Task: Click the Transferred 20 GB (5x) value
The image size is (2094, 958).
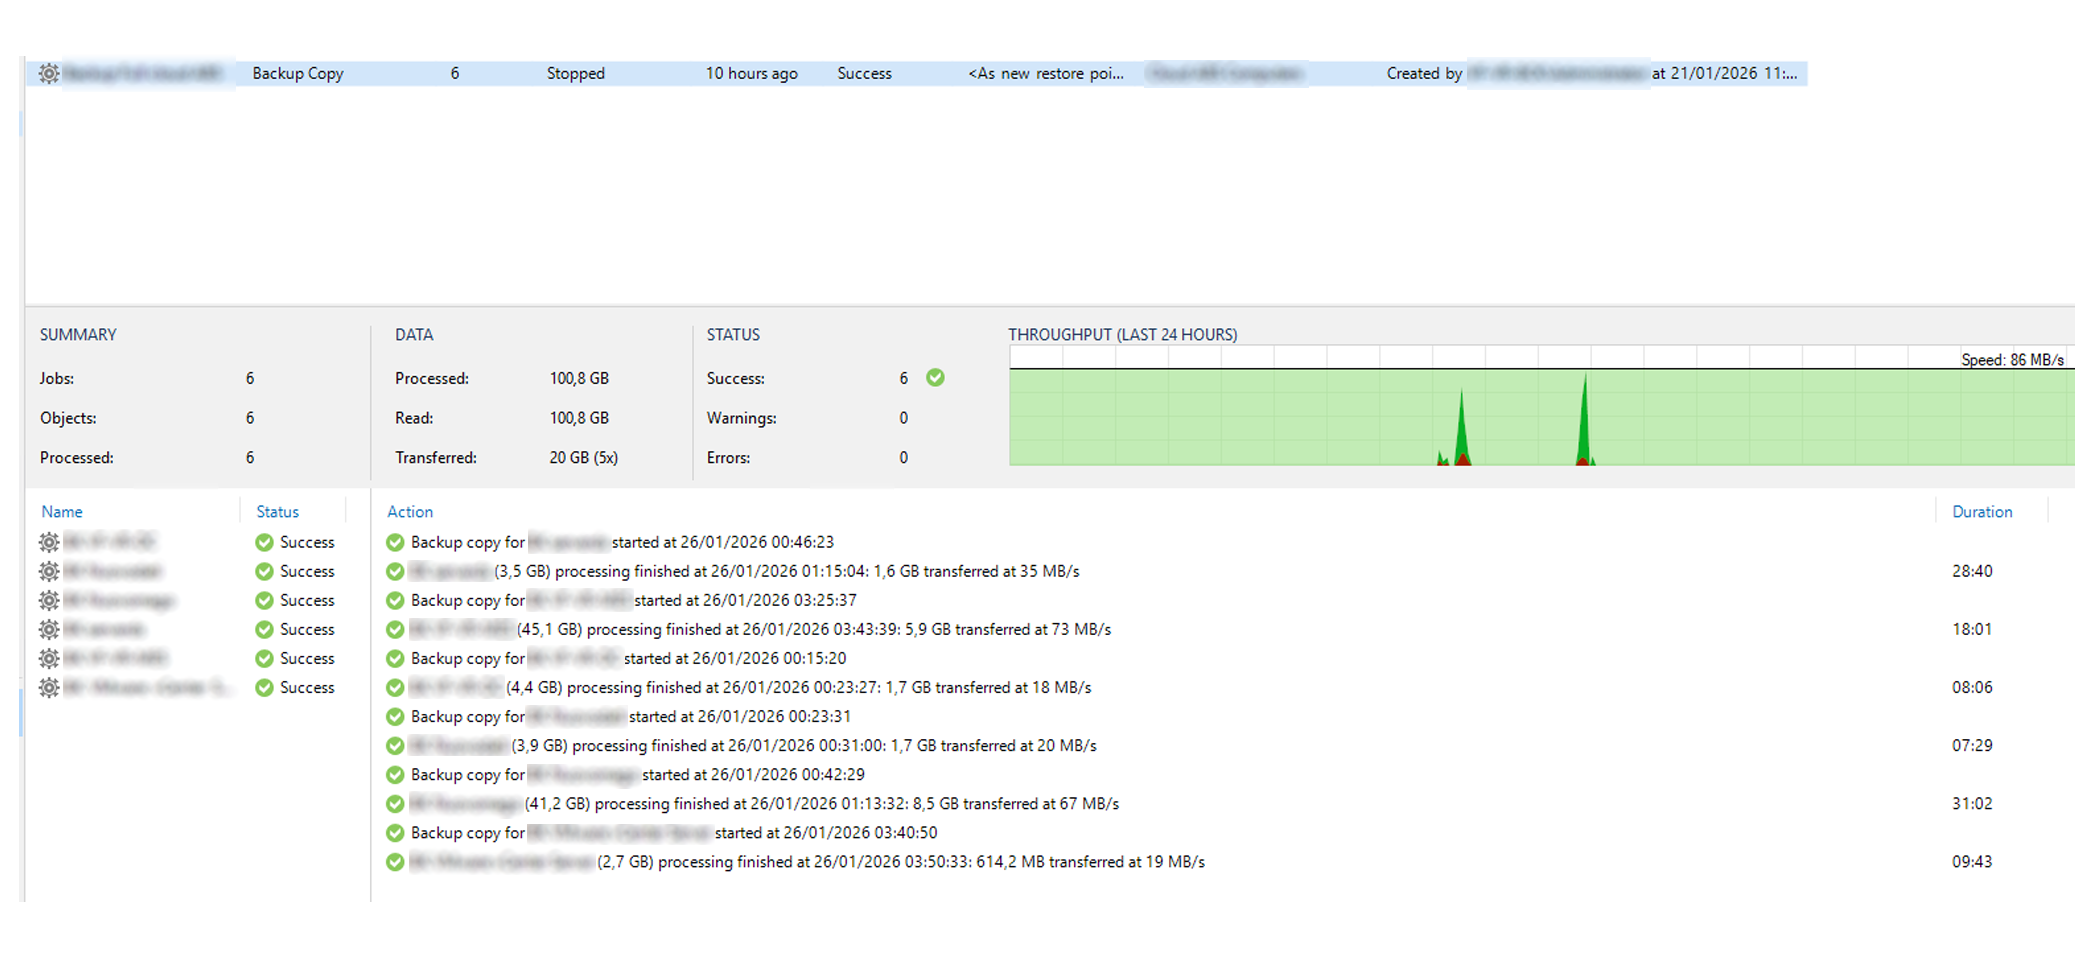Action: [583, 458]
